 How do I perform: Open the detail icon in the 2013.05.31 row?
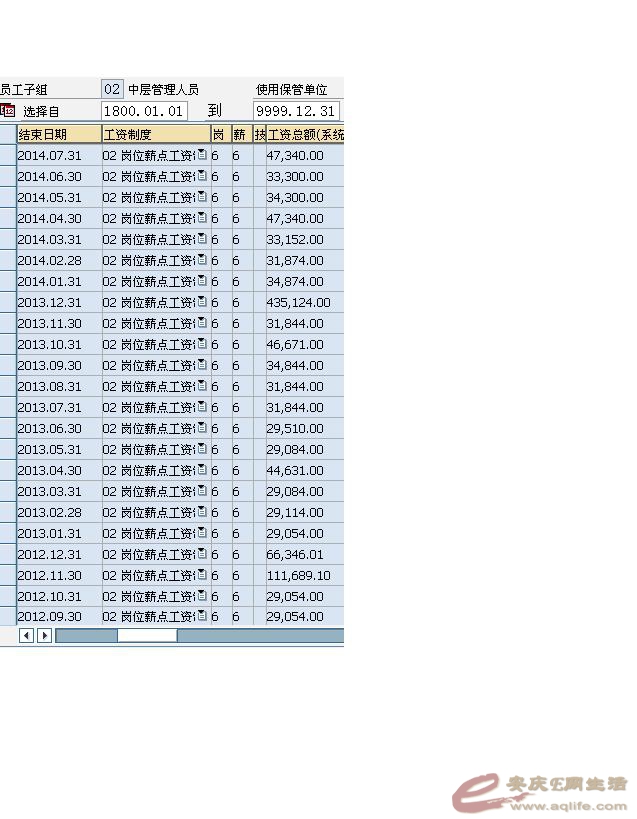point(202,449)
